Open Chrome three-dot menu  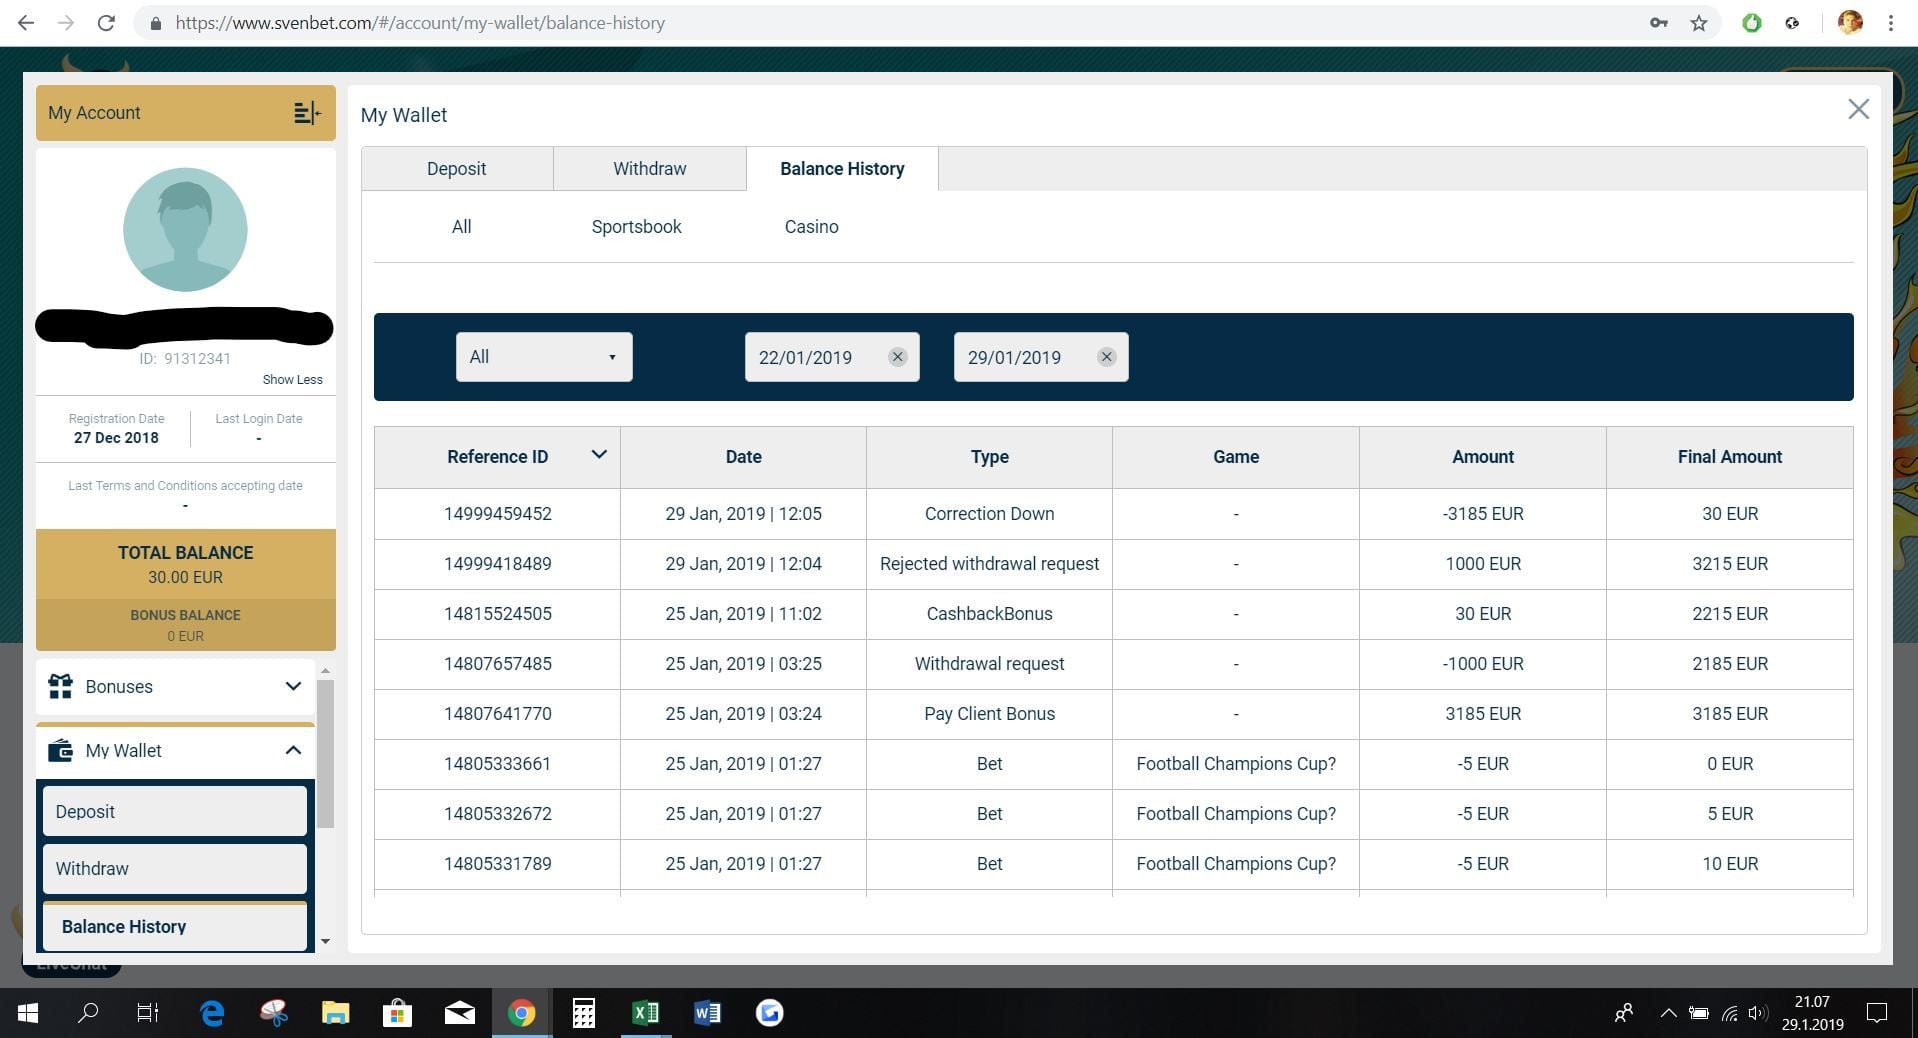pos(1891,22)
